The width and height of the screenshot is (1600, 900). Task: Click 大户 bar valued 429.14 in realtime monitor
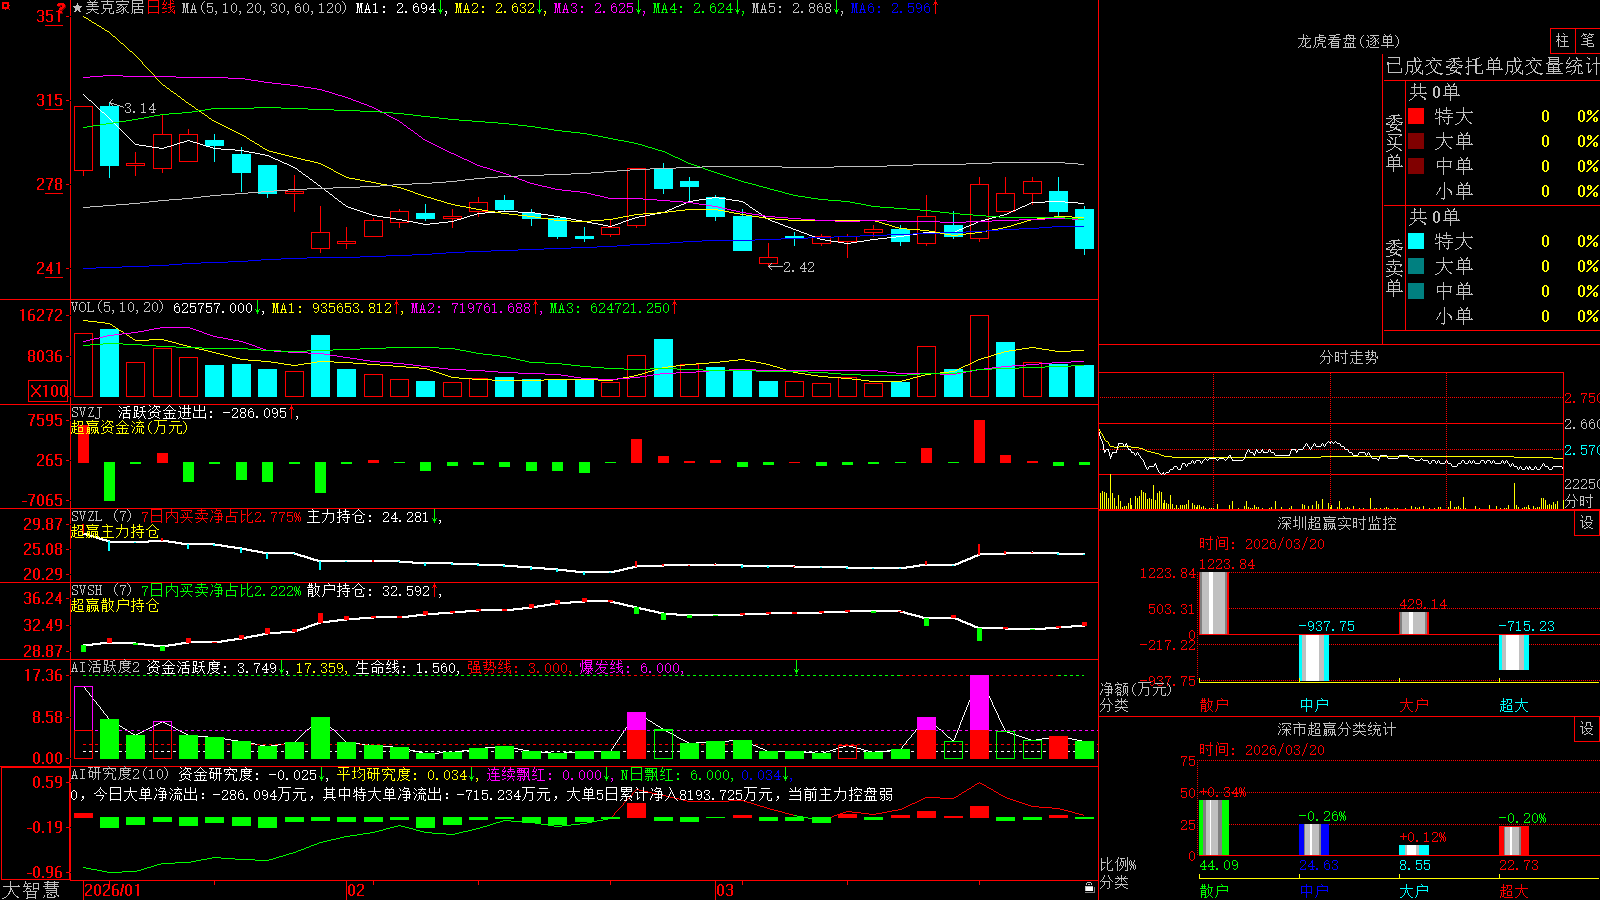pyautogui.click(x=1413, y=623)
